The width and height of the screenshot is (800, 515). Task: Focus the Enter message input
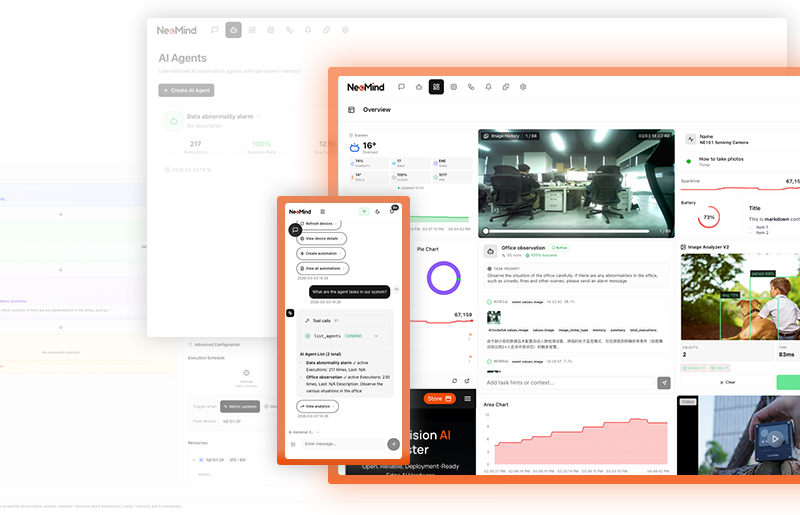(x=342, y=444)
